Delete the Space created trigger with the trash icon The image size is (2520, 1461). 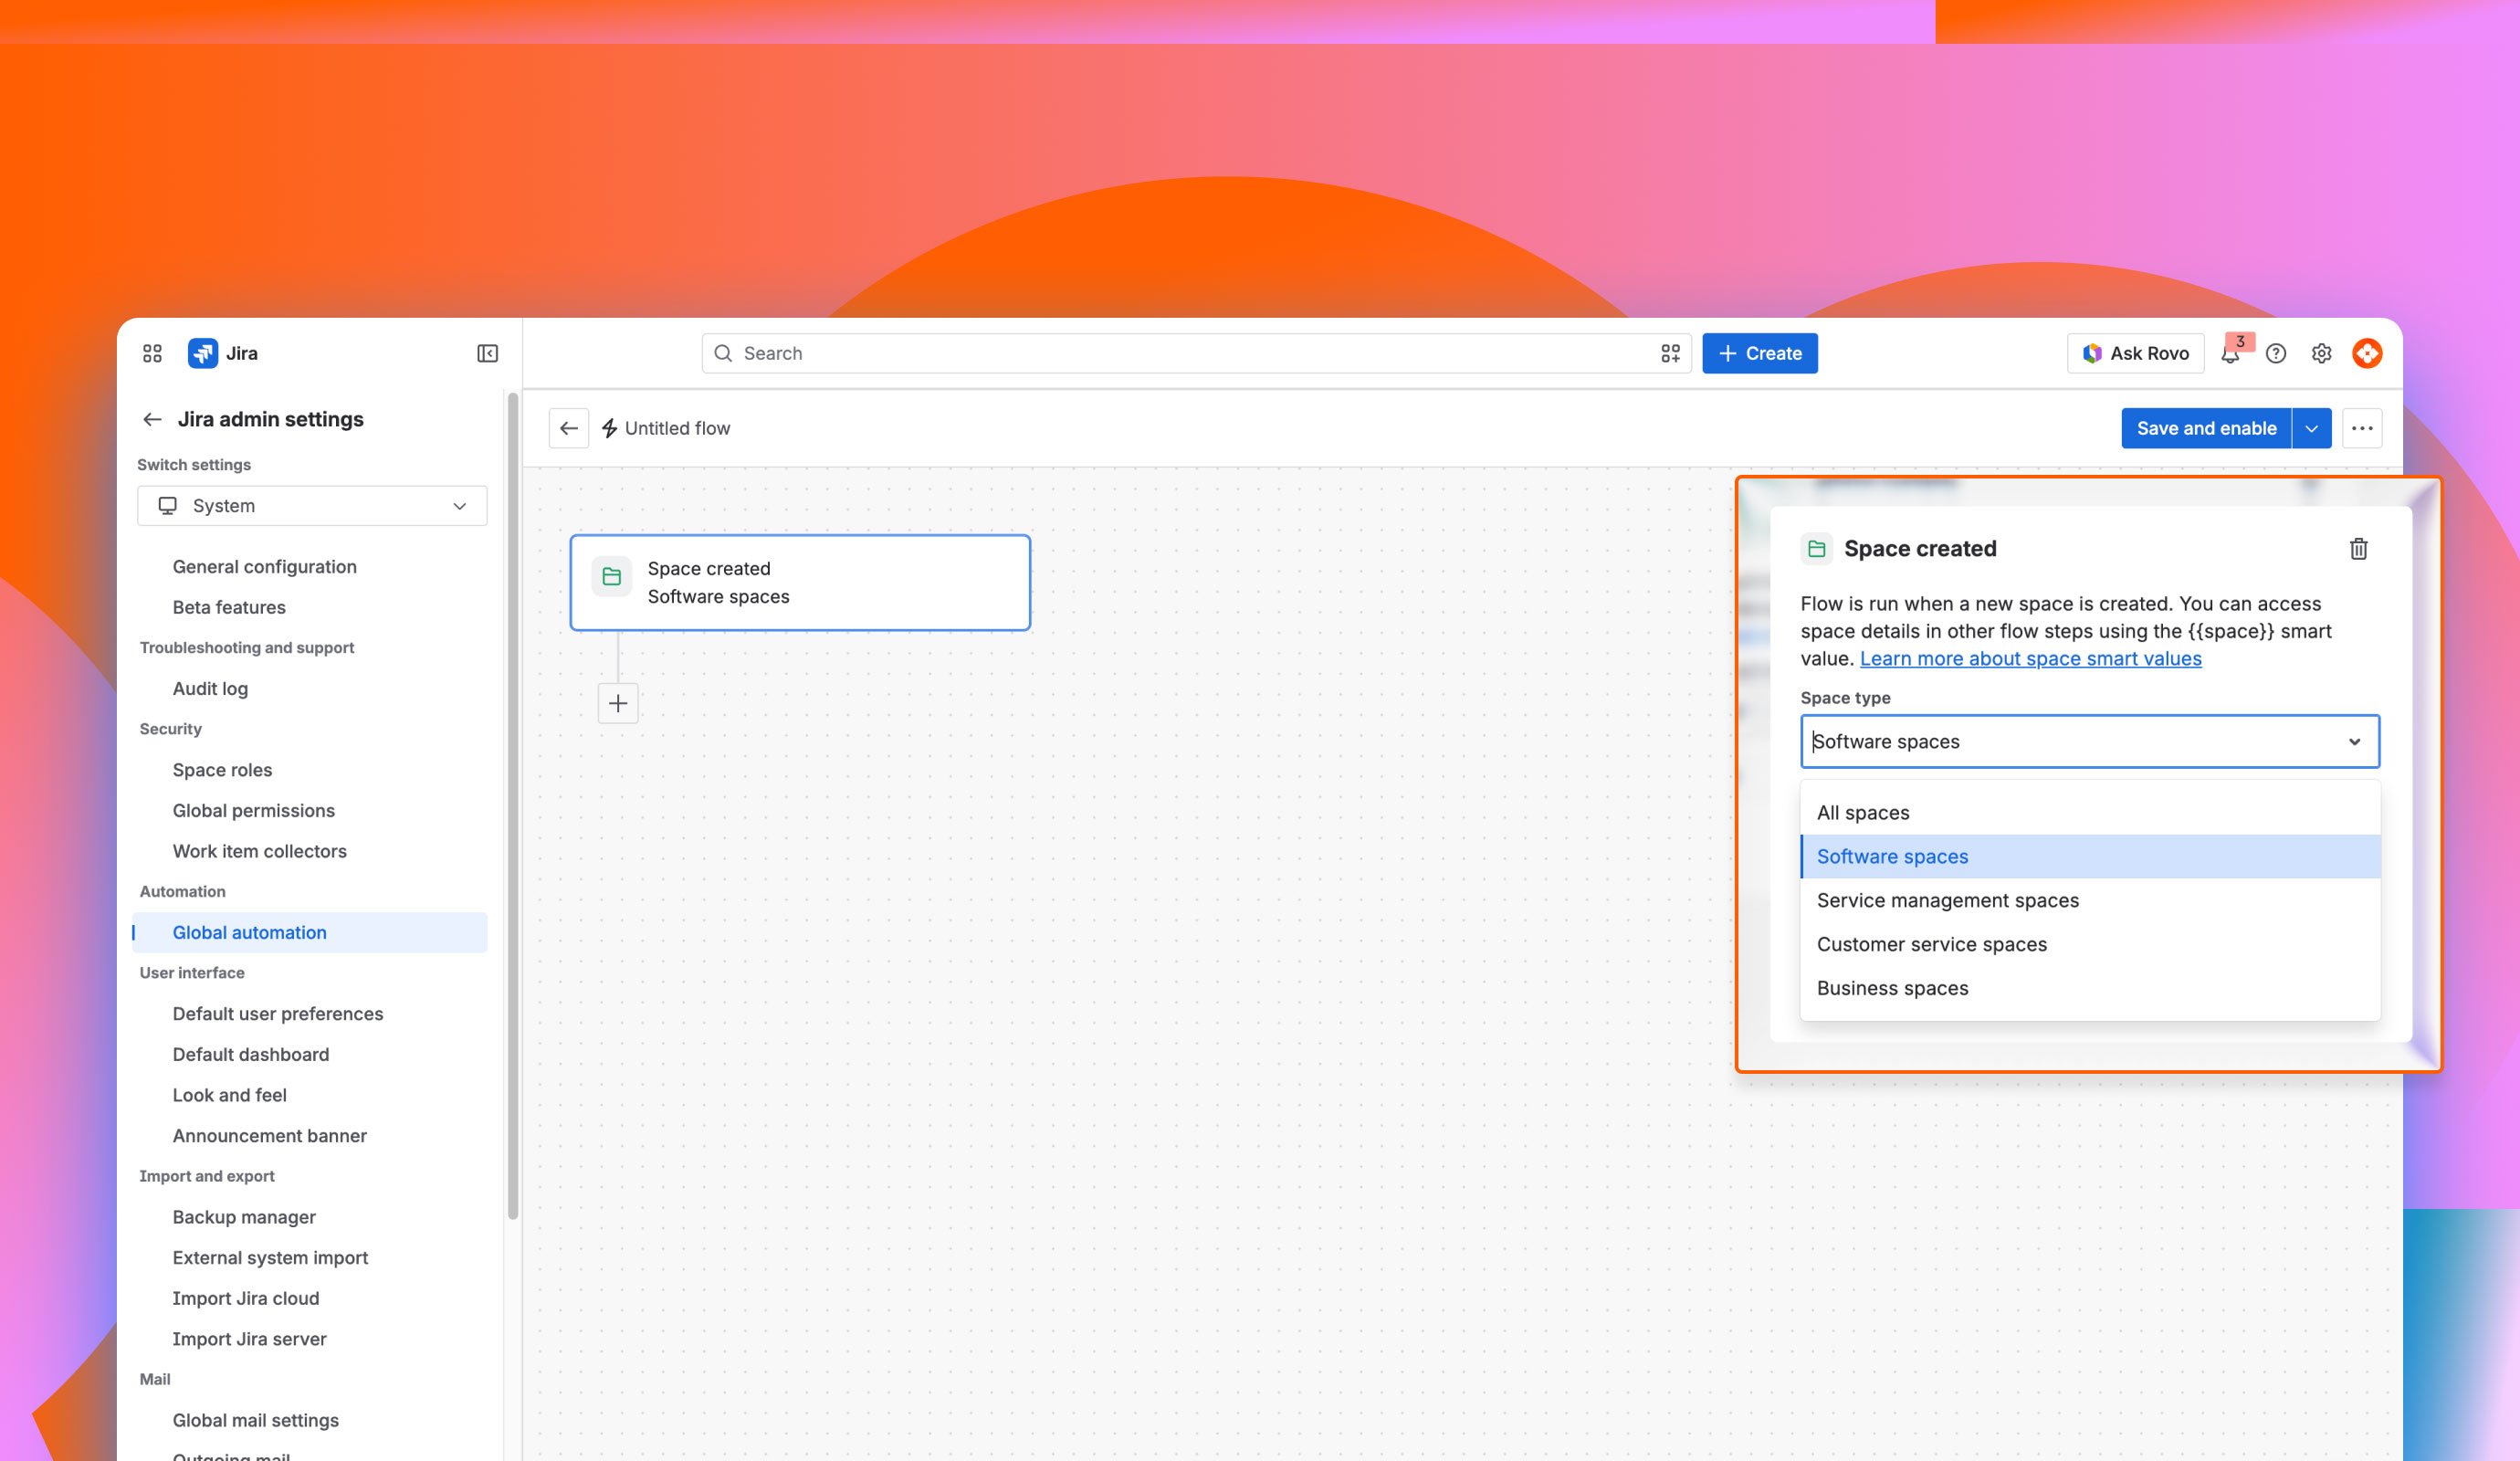[2358, 549]
